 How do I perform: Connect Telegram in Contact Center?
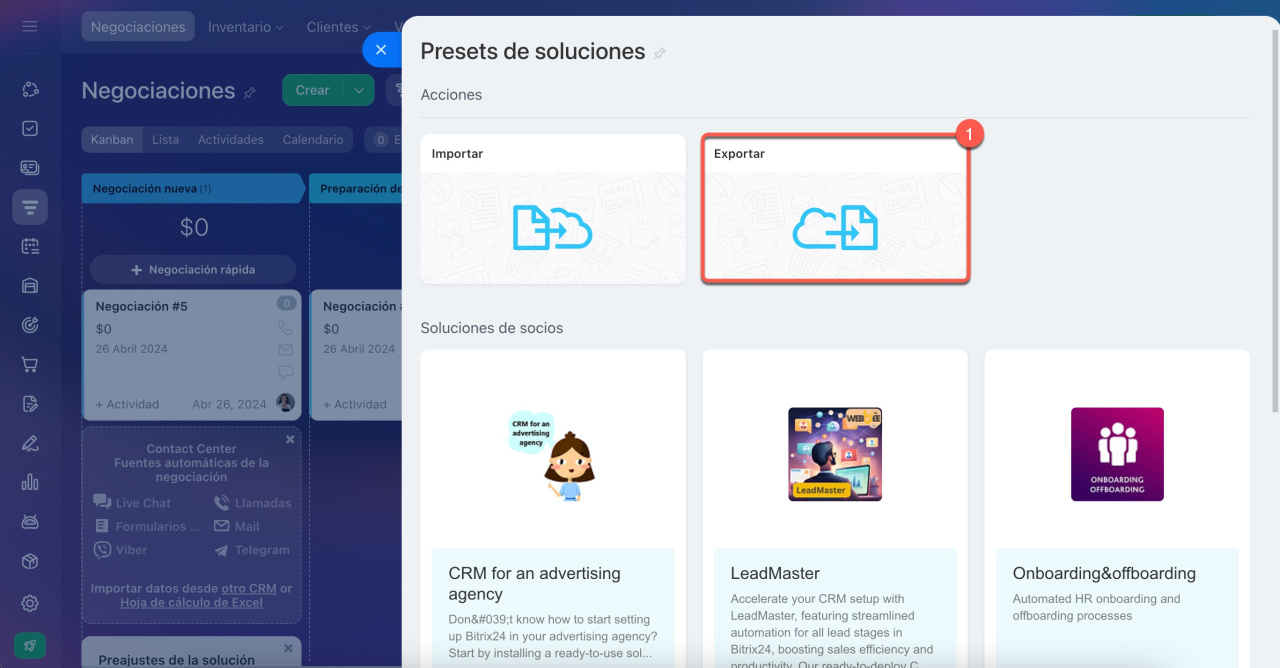(x=251, y=550)
